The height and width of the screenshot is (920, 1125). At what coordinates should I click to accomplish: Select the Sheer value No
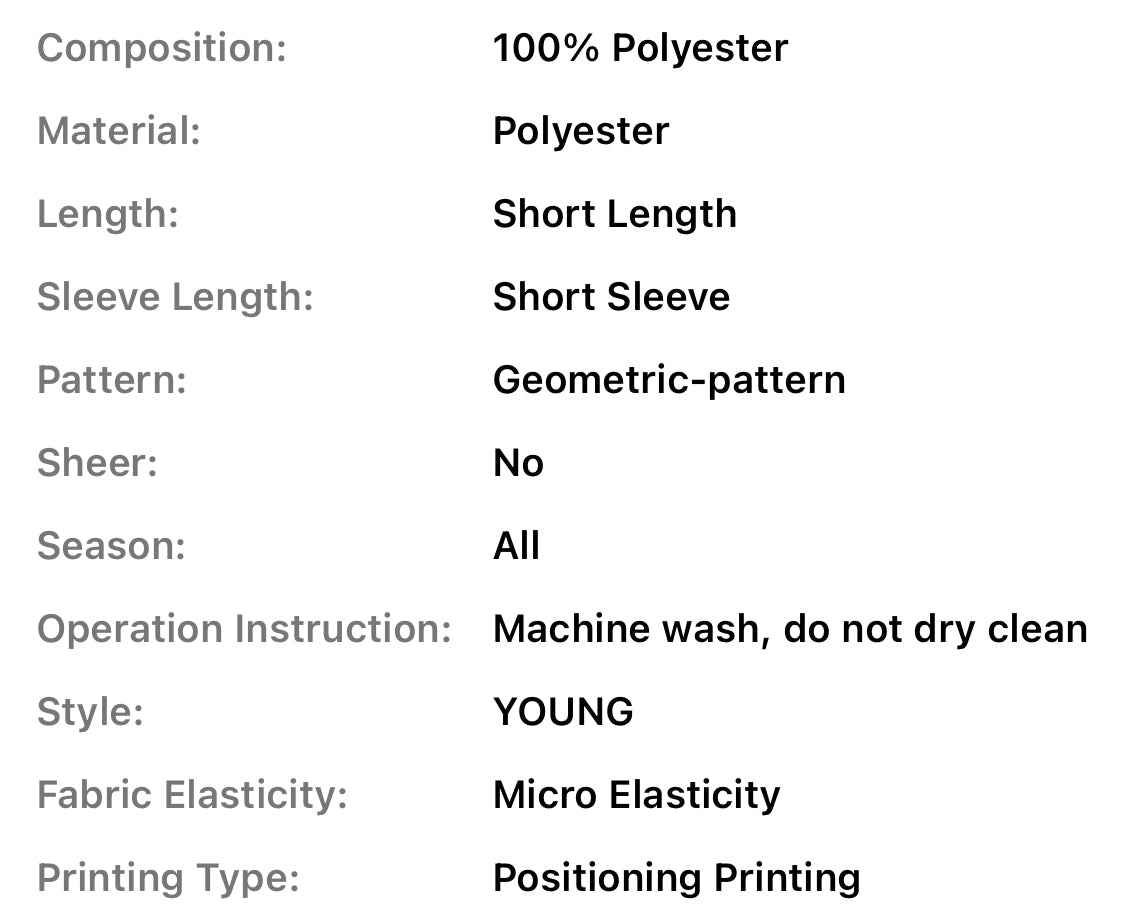(518, 463)
